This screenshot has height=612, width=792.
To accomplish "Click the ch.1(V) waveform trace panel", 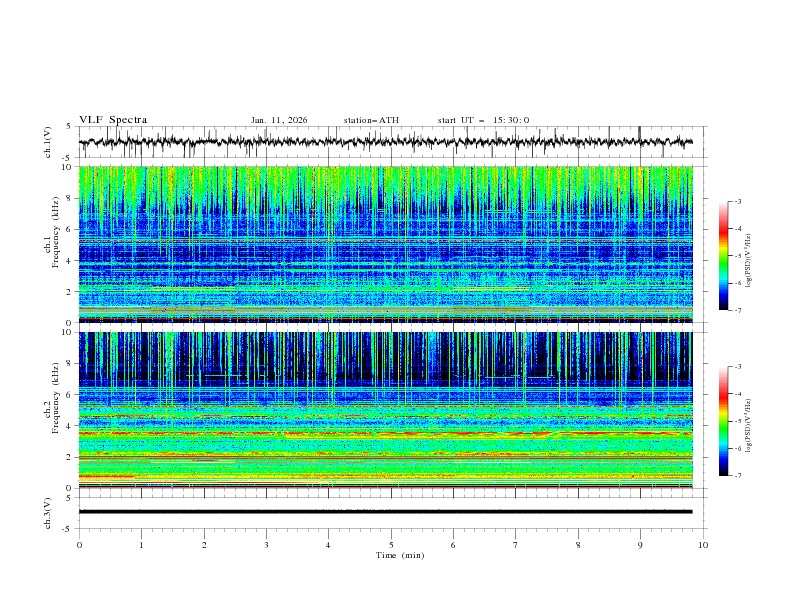I will coord(385,142).
